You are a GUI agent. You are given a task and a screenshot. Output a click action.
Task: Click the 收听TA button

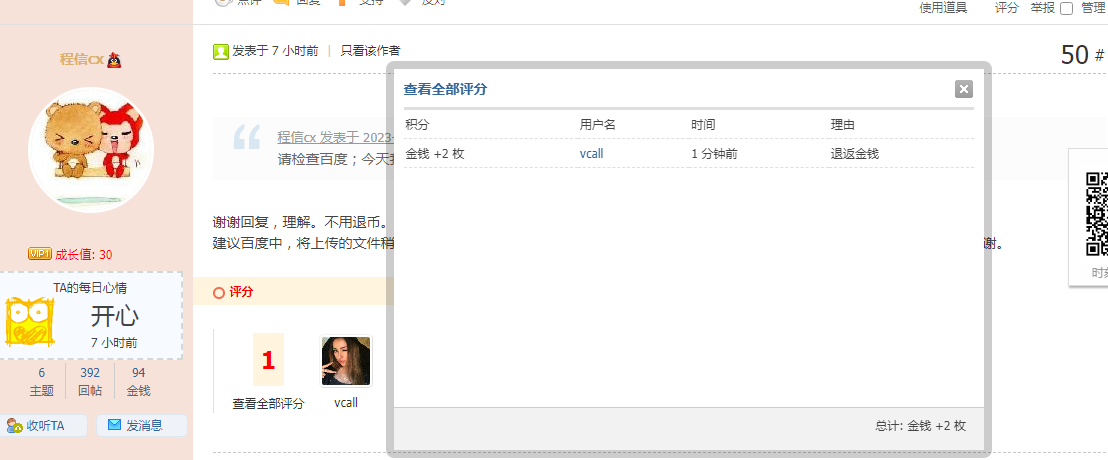(x=36, y=426)
